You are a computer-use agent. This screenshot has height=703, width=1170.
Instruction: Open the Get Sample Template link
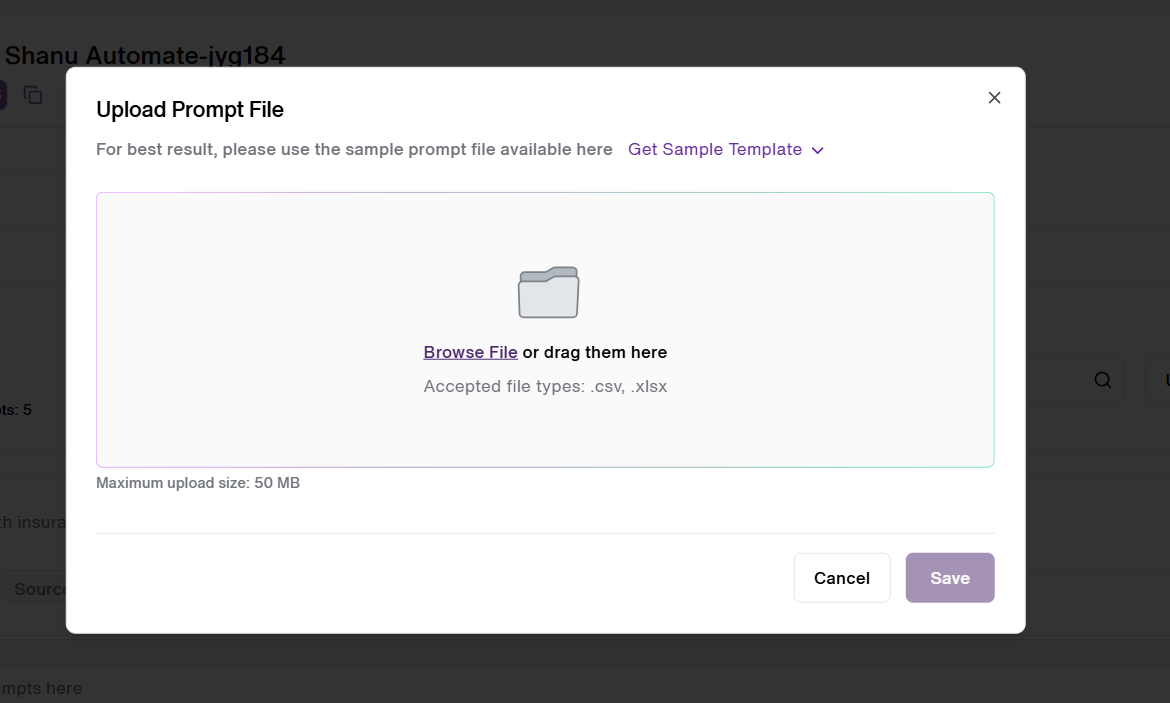pyautogui.click(x=715, y=149)
